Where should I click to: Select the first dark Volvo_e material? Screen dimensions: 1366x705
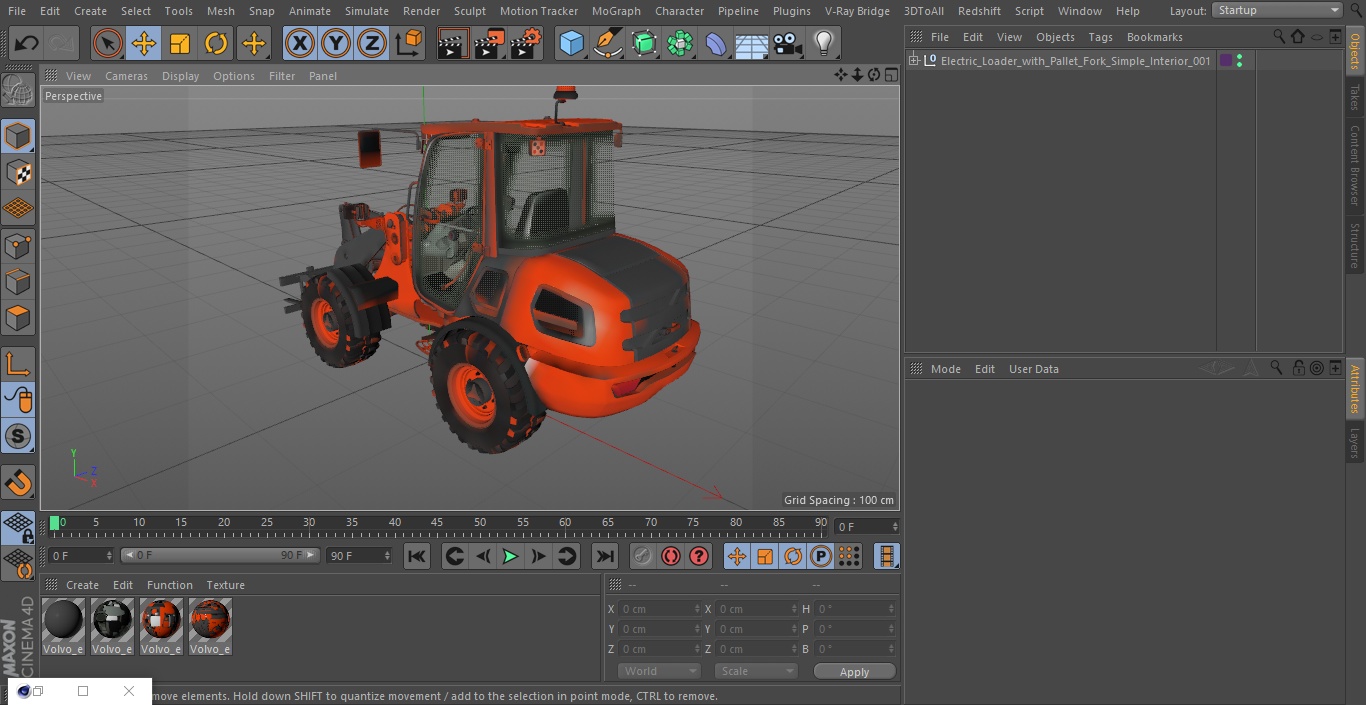click(x=63, y=627)
